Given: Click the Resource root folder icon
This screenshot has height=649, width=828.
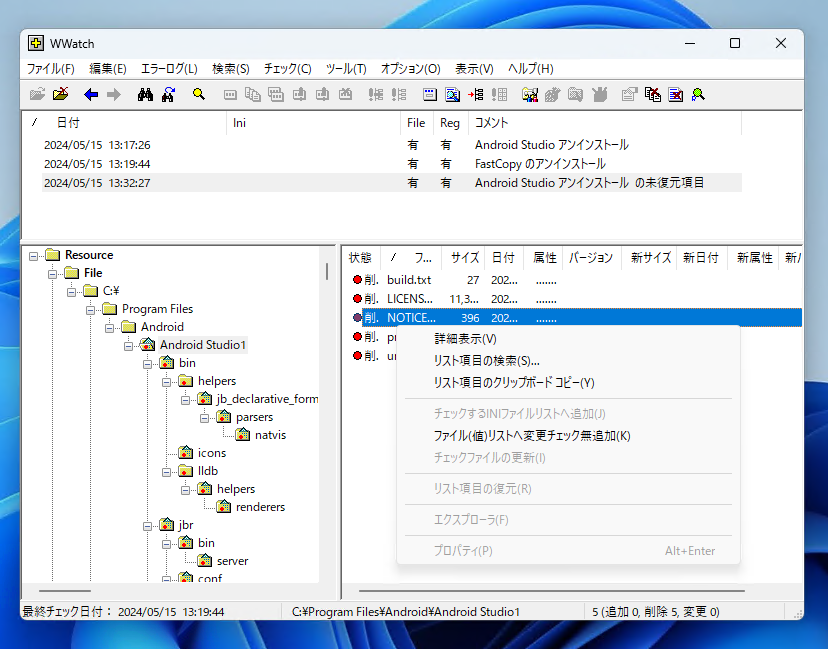Looking at the screenshot, I should click(x=52, y=255).
